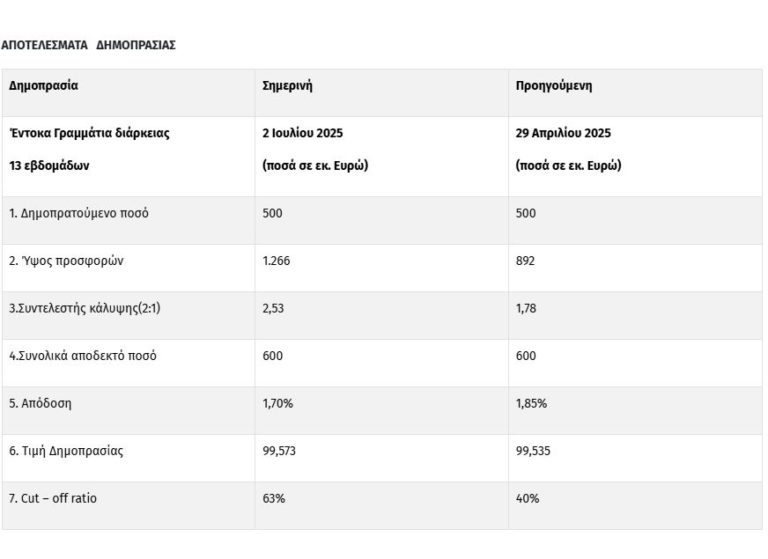Screen dimensions: 768x559
Task: Click the Cut – off ratio row label
Action: click(x=54, y=499)
